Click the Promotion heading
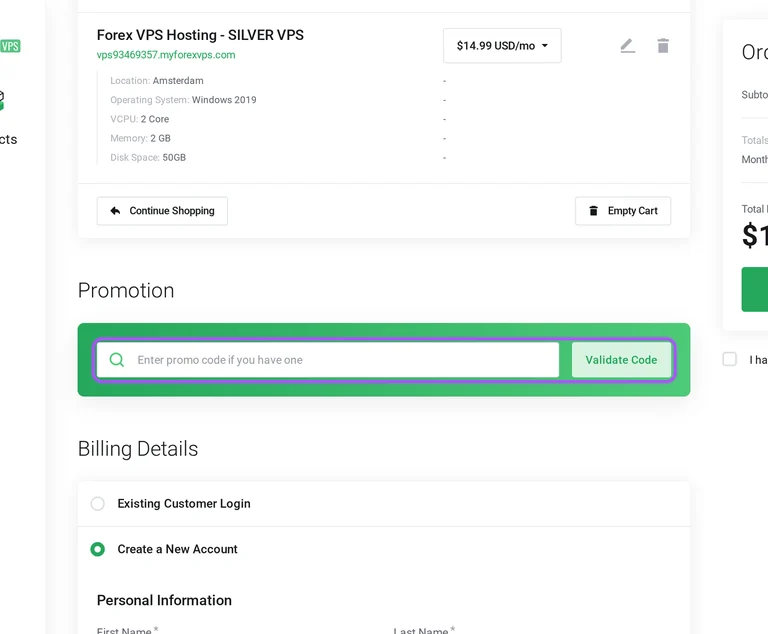This screenshot has height=634, width=768. [x=126, y=291]
